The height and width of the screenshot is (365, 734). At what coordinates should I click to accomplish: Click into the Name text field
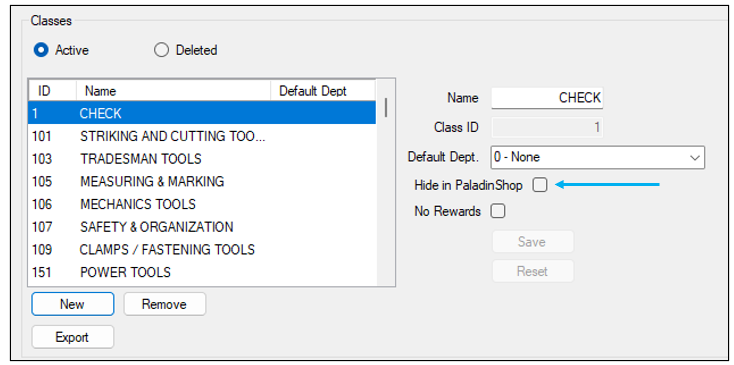547,98
